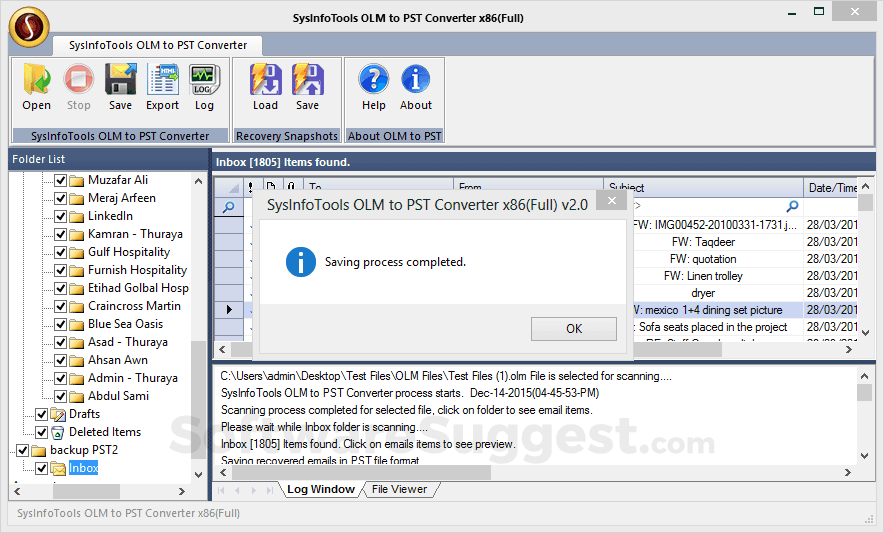Click the current row arrow indicator in grid
Screen dimensions: 884x533
tap(229, 310)
